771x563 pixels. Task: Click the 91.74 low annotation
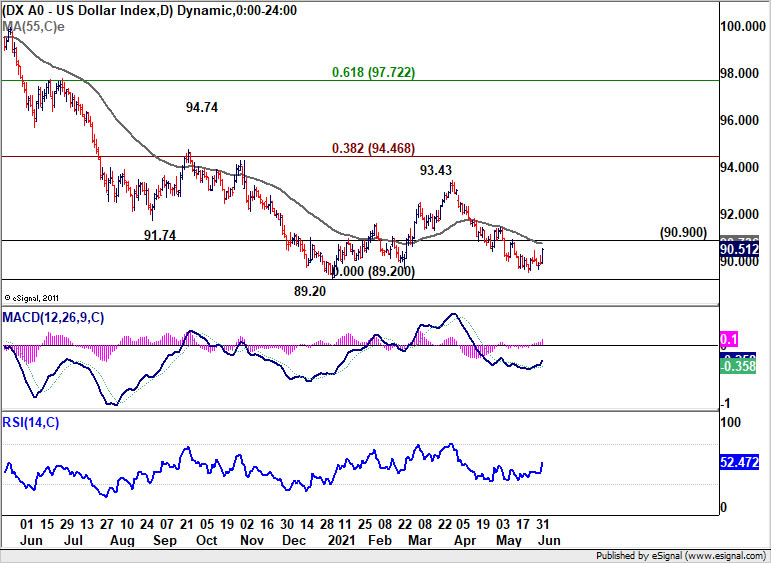tap(160, 236)
